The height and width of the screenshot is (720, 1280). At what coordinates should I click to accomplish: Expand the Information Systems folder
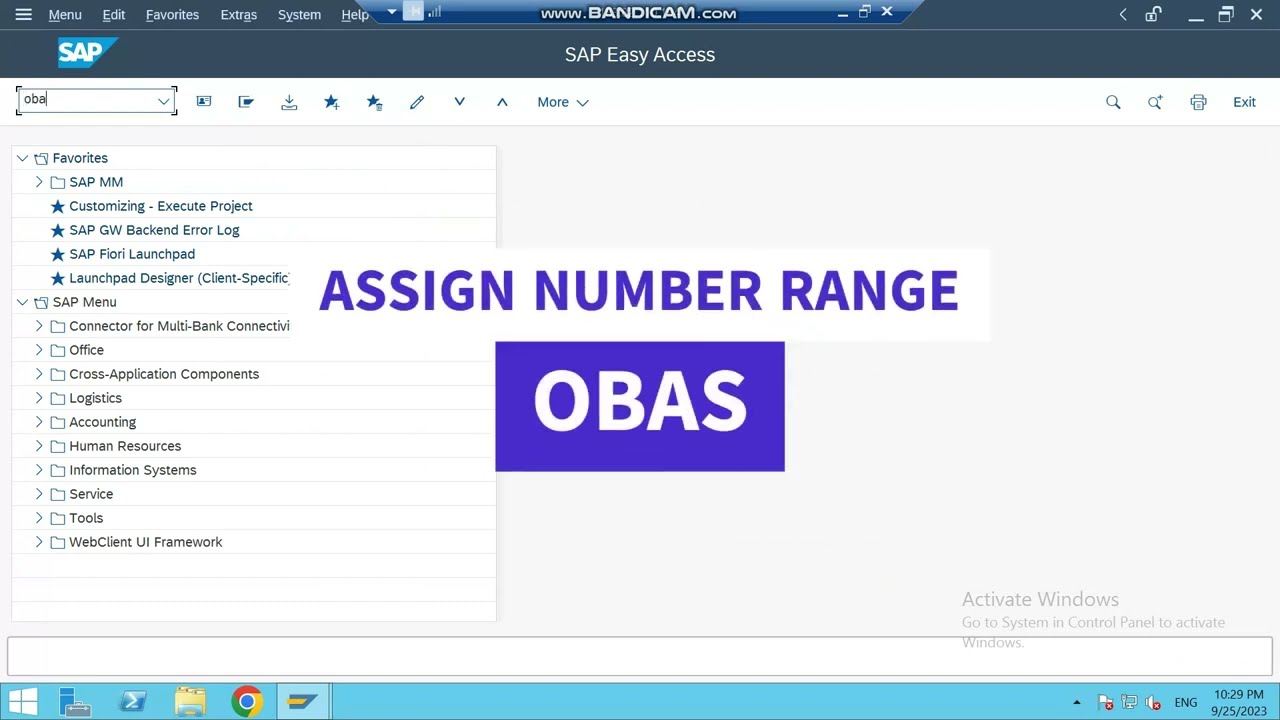pos(39,470)
